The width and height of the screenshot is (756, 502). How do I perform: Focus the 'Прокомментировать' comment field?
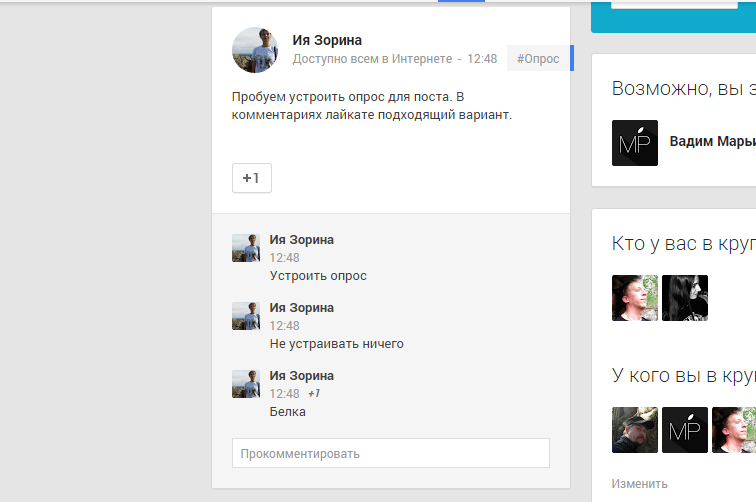[x=390, y=453]
